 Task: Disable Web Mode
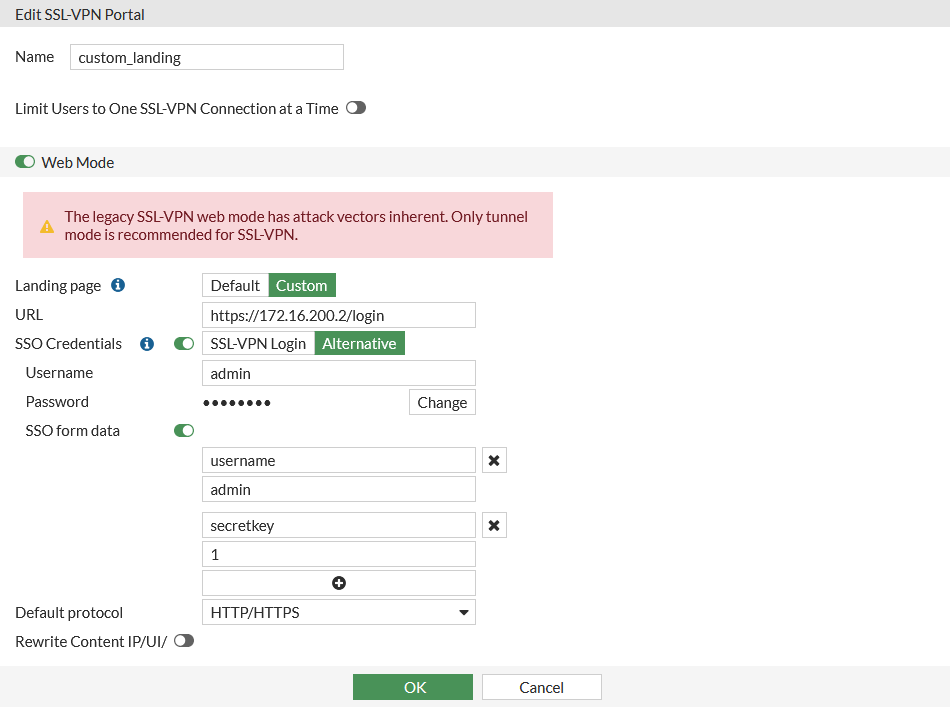(24, 161)
